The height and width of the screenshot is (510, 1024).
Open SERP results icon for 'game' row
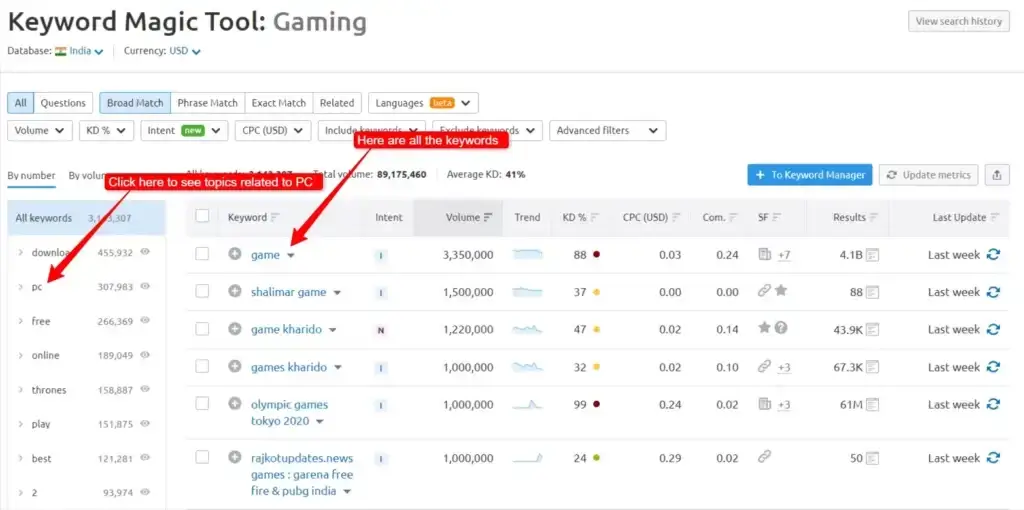(872, 255)
